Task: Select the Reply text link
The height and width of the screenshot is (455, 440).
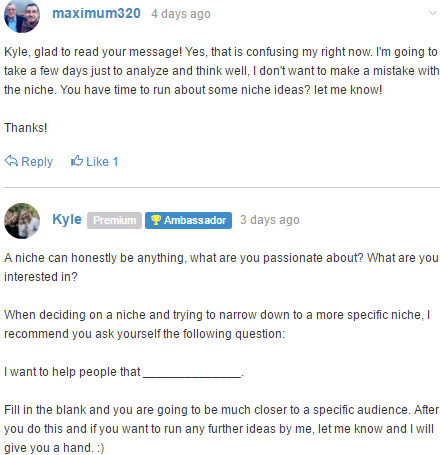Action: (x=37, y=162)
